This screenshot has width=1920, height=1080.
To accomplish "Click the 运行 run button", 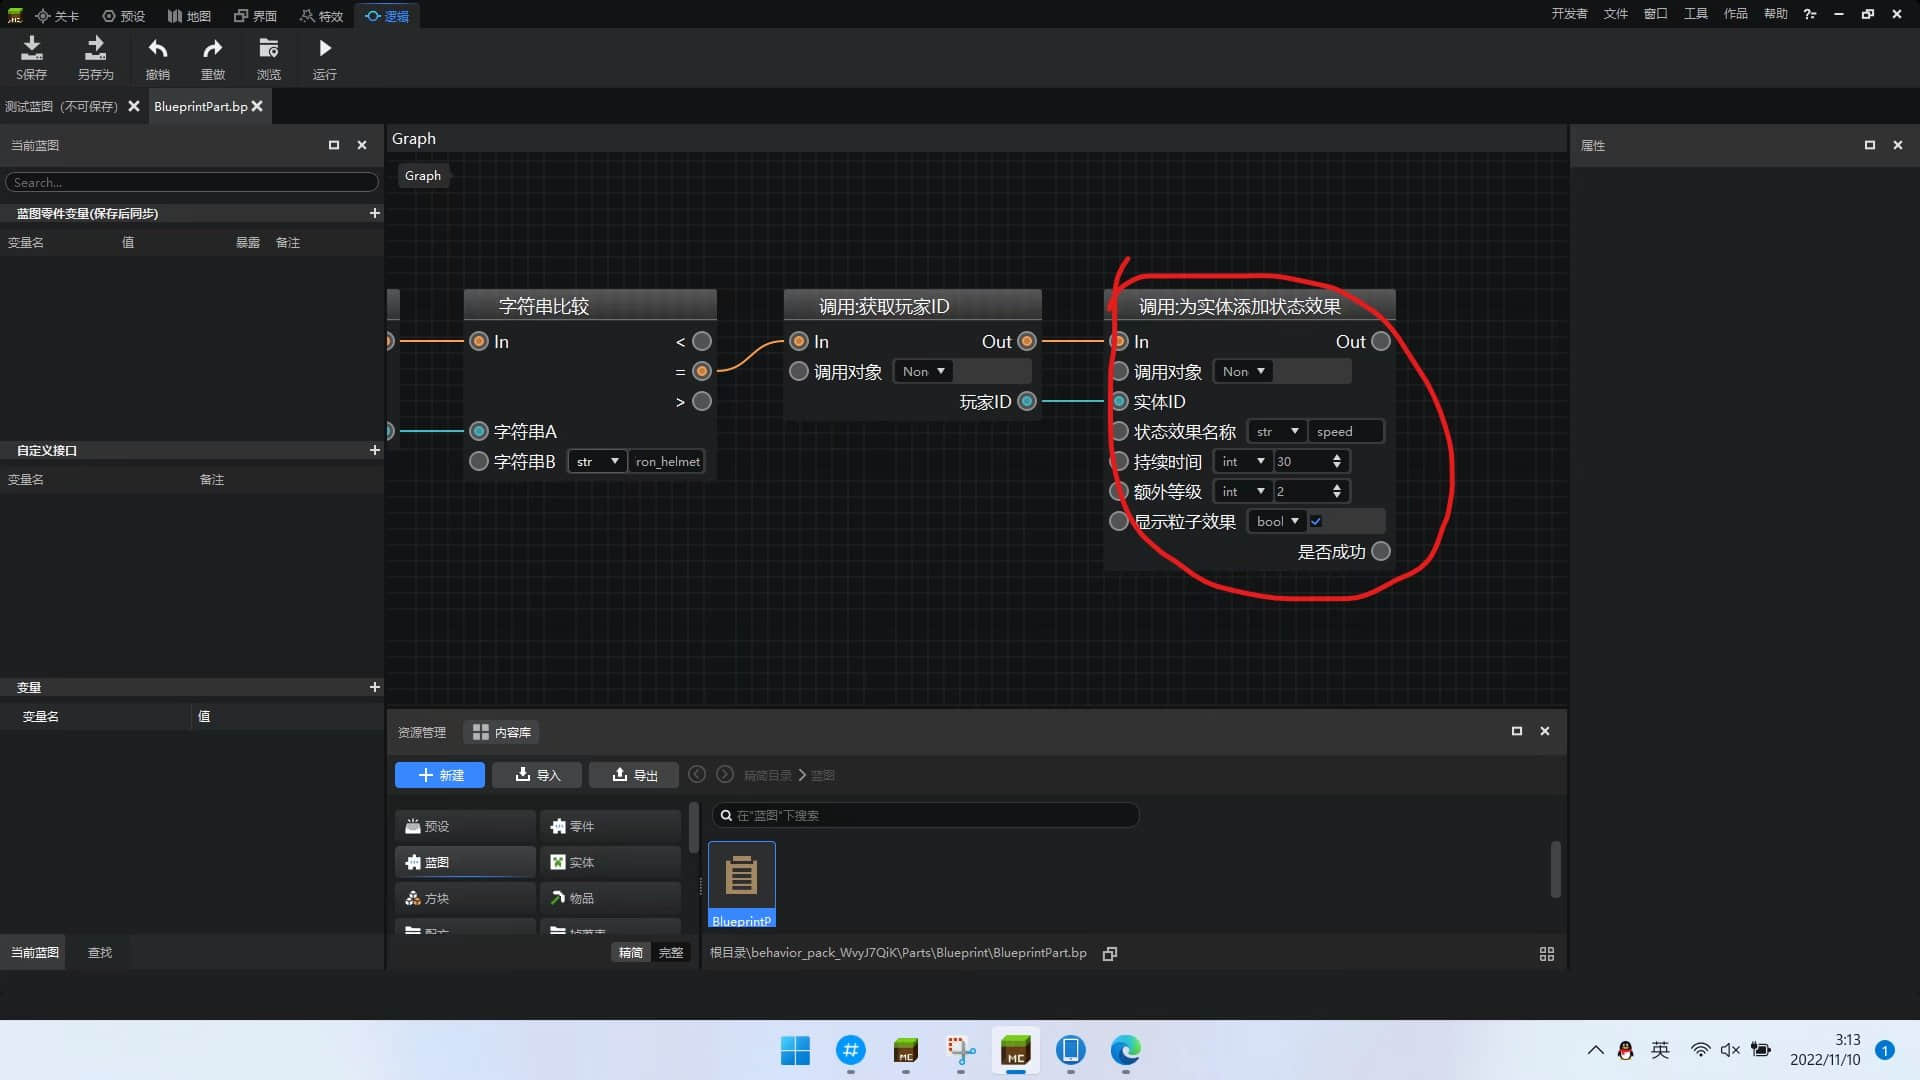I will [x=324, y=57].
